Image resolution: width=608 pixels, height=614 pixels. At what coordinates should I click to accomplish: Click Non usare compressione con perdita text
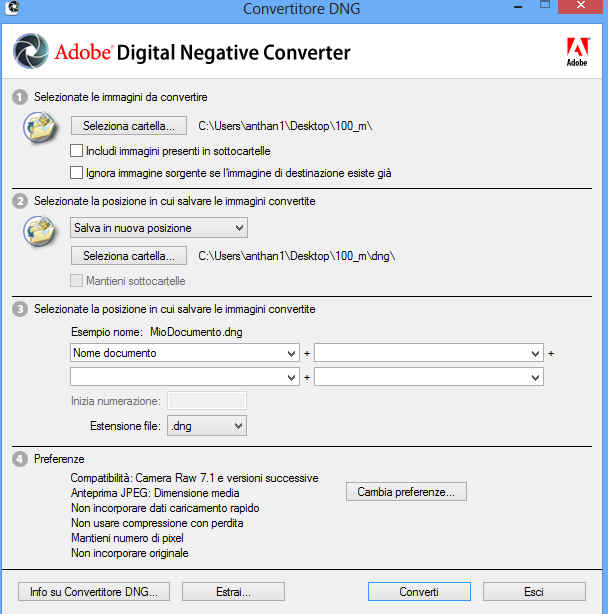[x=157, y=523]
